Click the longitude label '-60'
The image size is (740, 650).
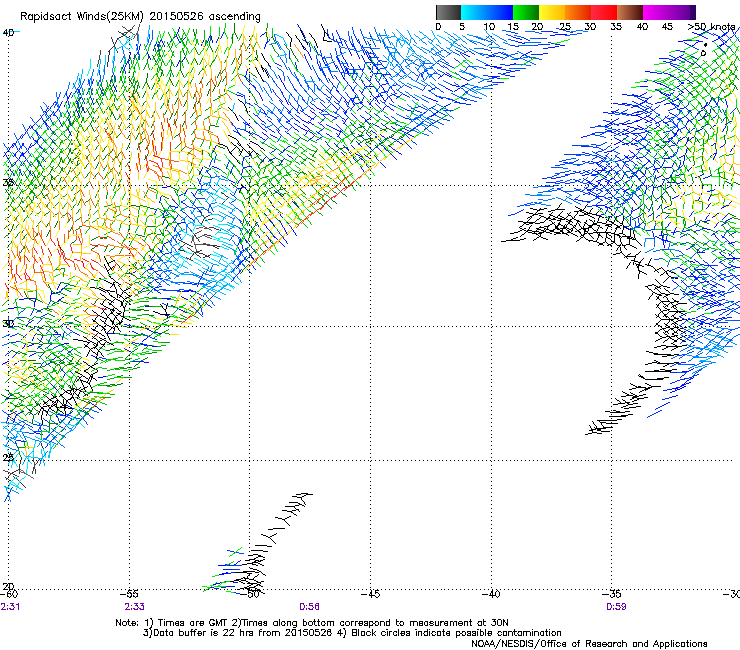(x=9, y=594)
